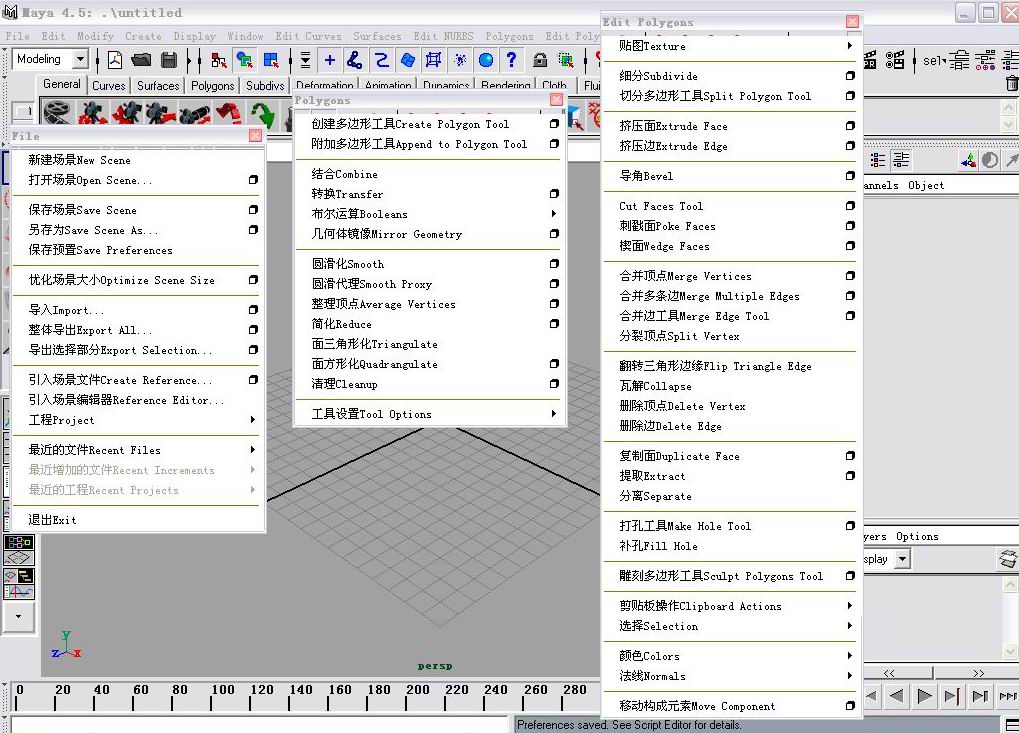Expand the Booleans submenu
The image size is (1019, 733).
pyautogui.click(x=554, y=214)
